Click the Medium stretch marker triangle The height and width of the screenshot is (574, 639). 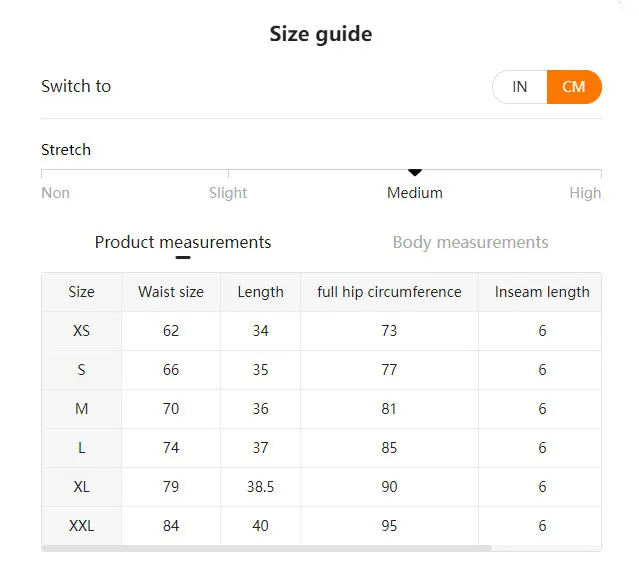pyautogui.click(x=415, y=173)
